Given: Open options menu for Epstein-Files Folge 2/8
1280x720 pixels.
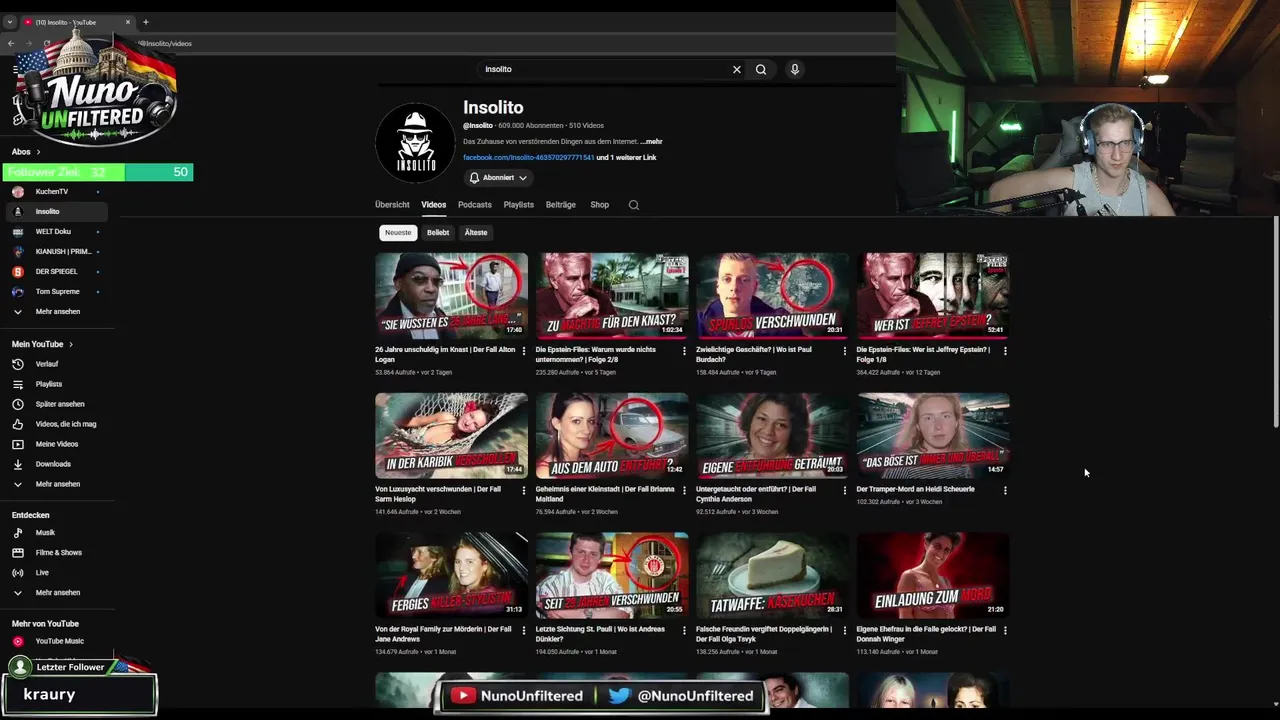Looking at the screenshot, I should (x=684, y=351).
